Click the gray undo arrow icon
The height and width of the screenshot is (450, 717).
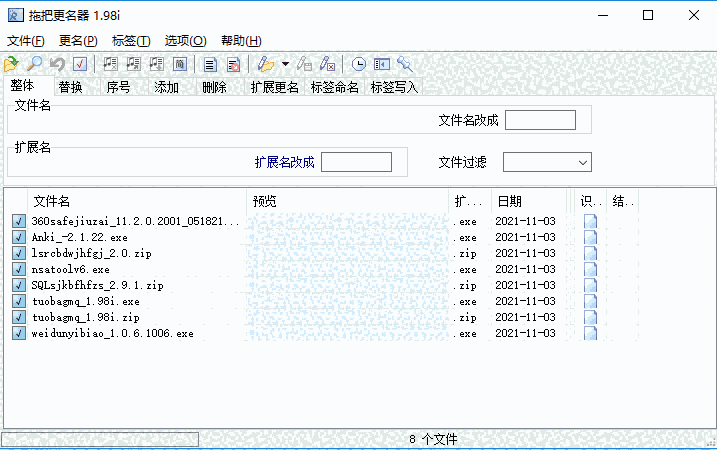57,64
